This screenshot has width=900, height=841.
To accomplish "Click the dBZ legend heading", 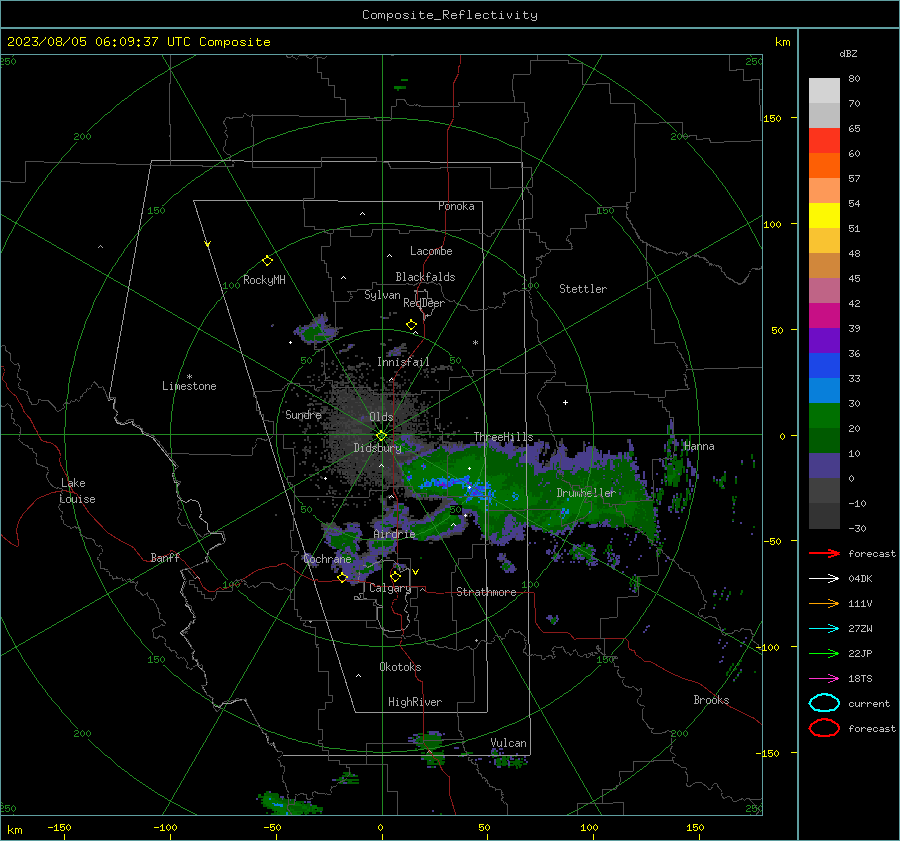I will [848, 53].
